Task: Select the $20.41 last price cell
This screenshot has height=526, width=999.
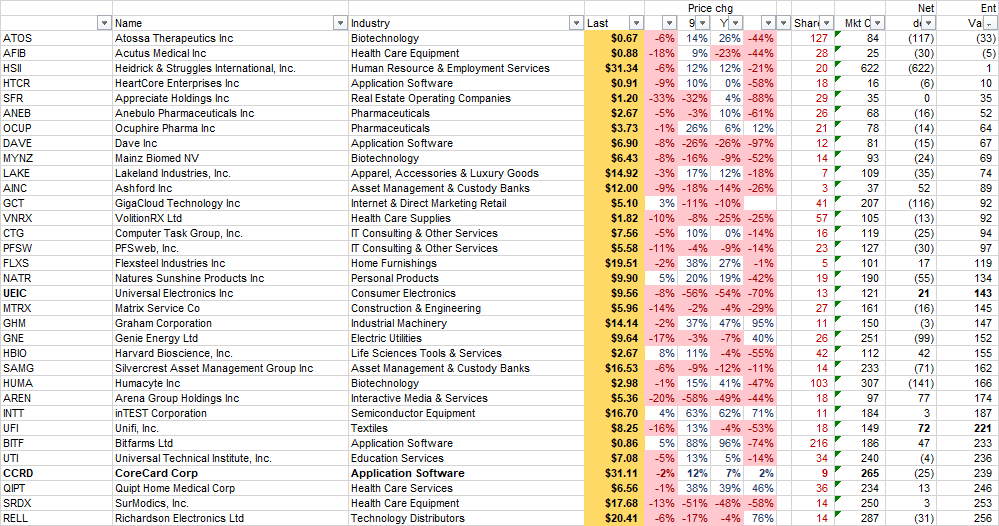Action: (614, 518)
